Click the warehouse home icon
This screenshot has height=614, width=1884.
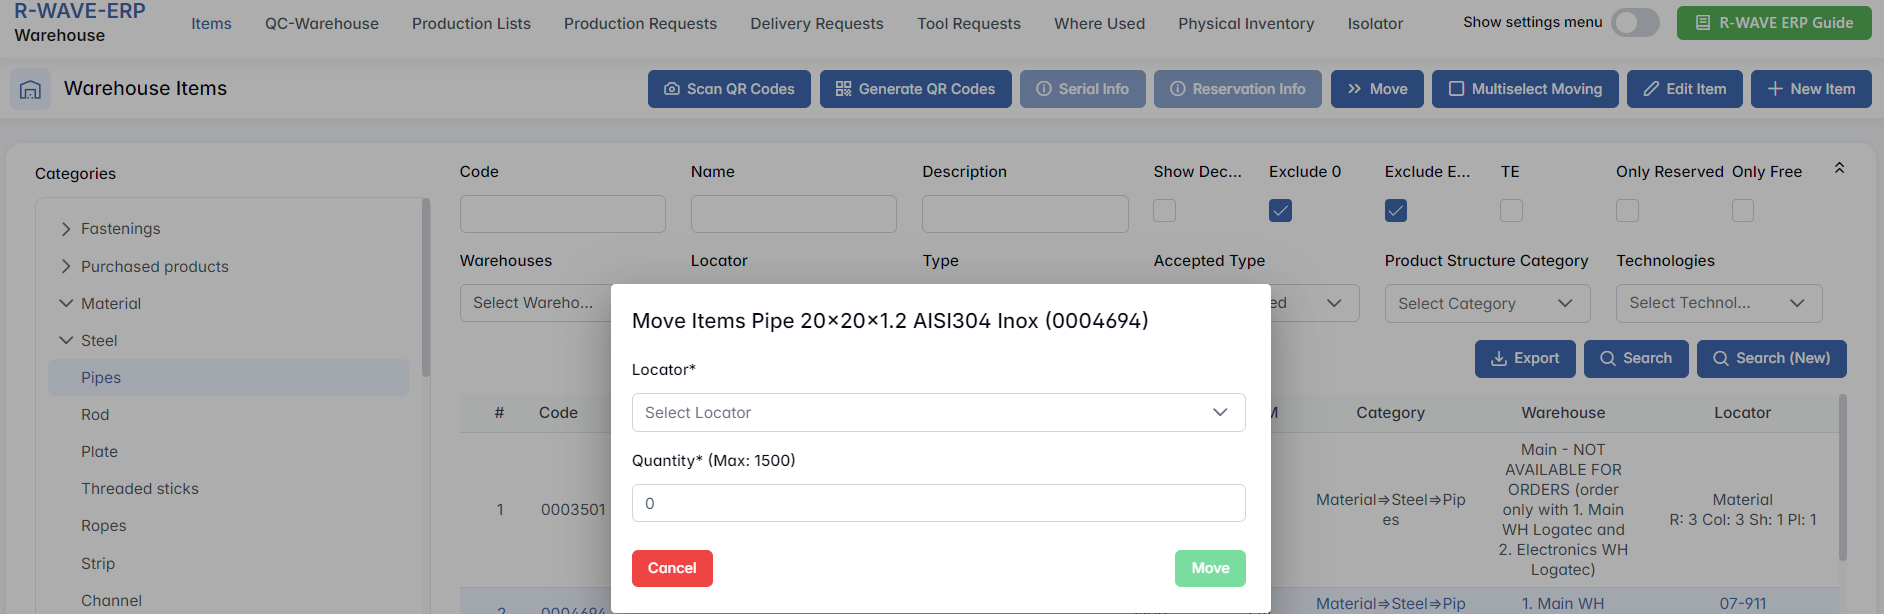[30, 89]
